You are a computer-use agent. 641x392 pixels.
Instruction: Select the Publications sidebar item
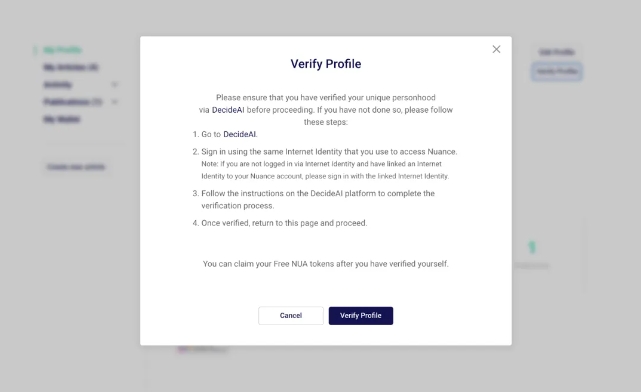[x=72, y=102]
